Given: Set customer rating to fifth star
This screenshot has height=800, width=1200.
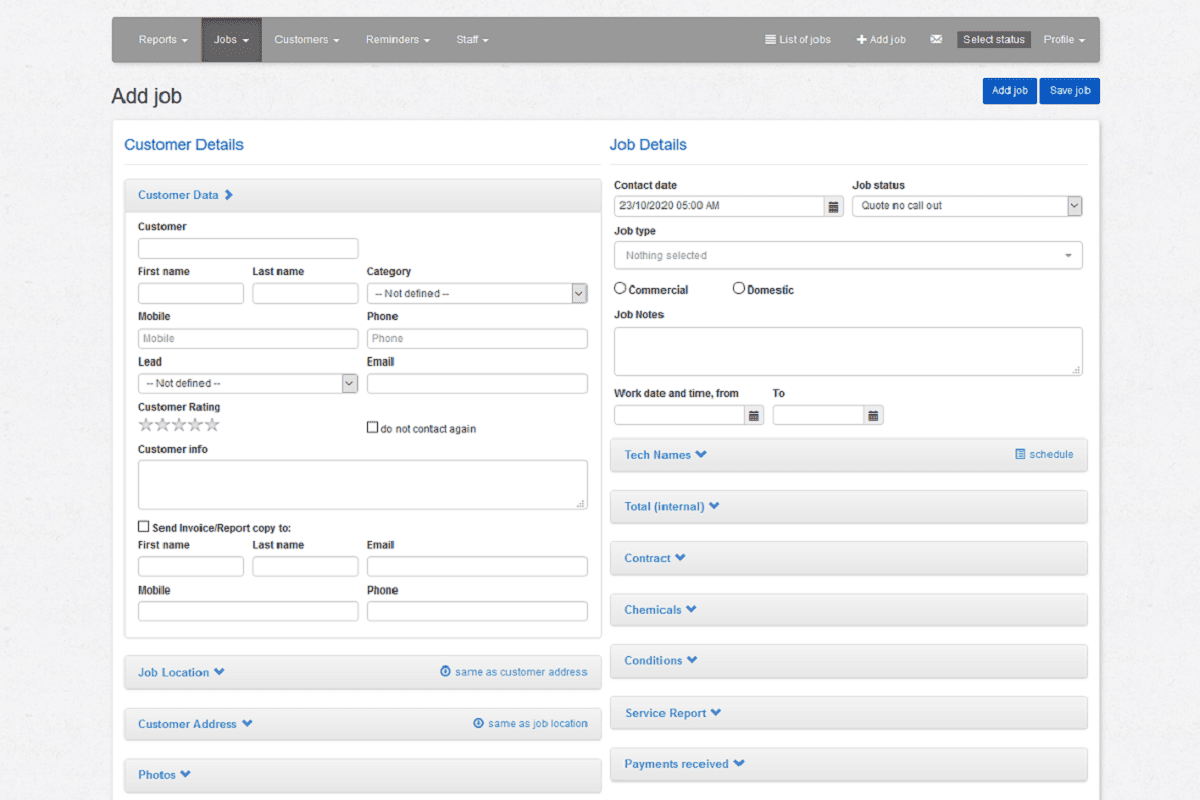Looking at the screenshot, I should (x=212, y=425).
